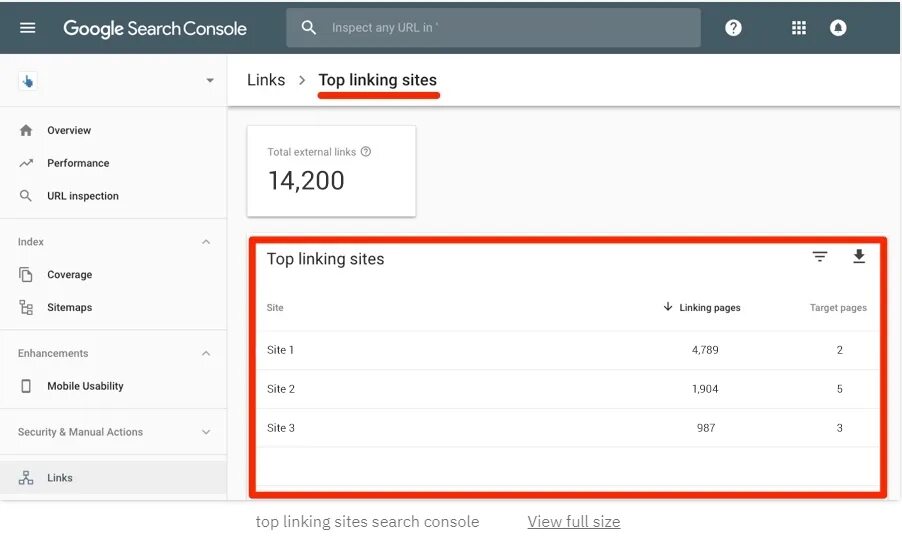Click the Total external links info icon
The image size is (902, 540).
[366, 152]
